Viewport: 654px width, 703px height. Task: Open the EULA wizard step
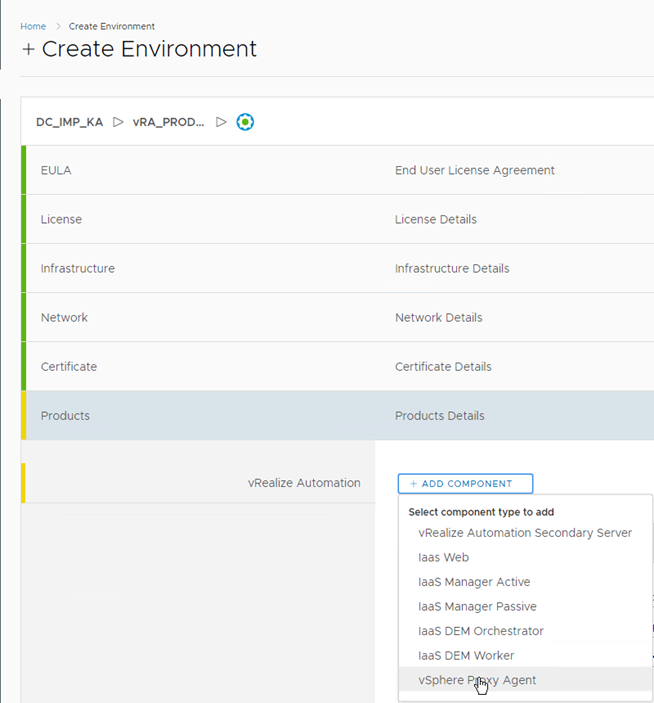(56, 170)
